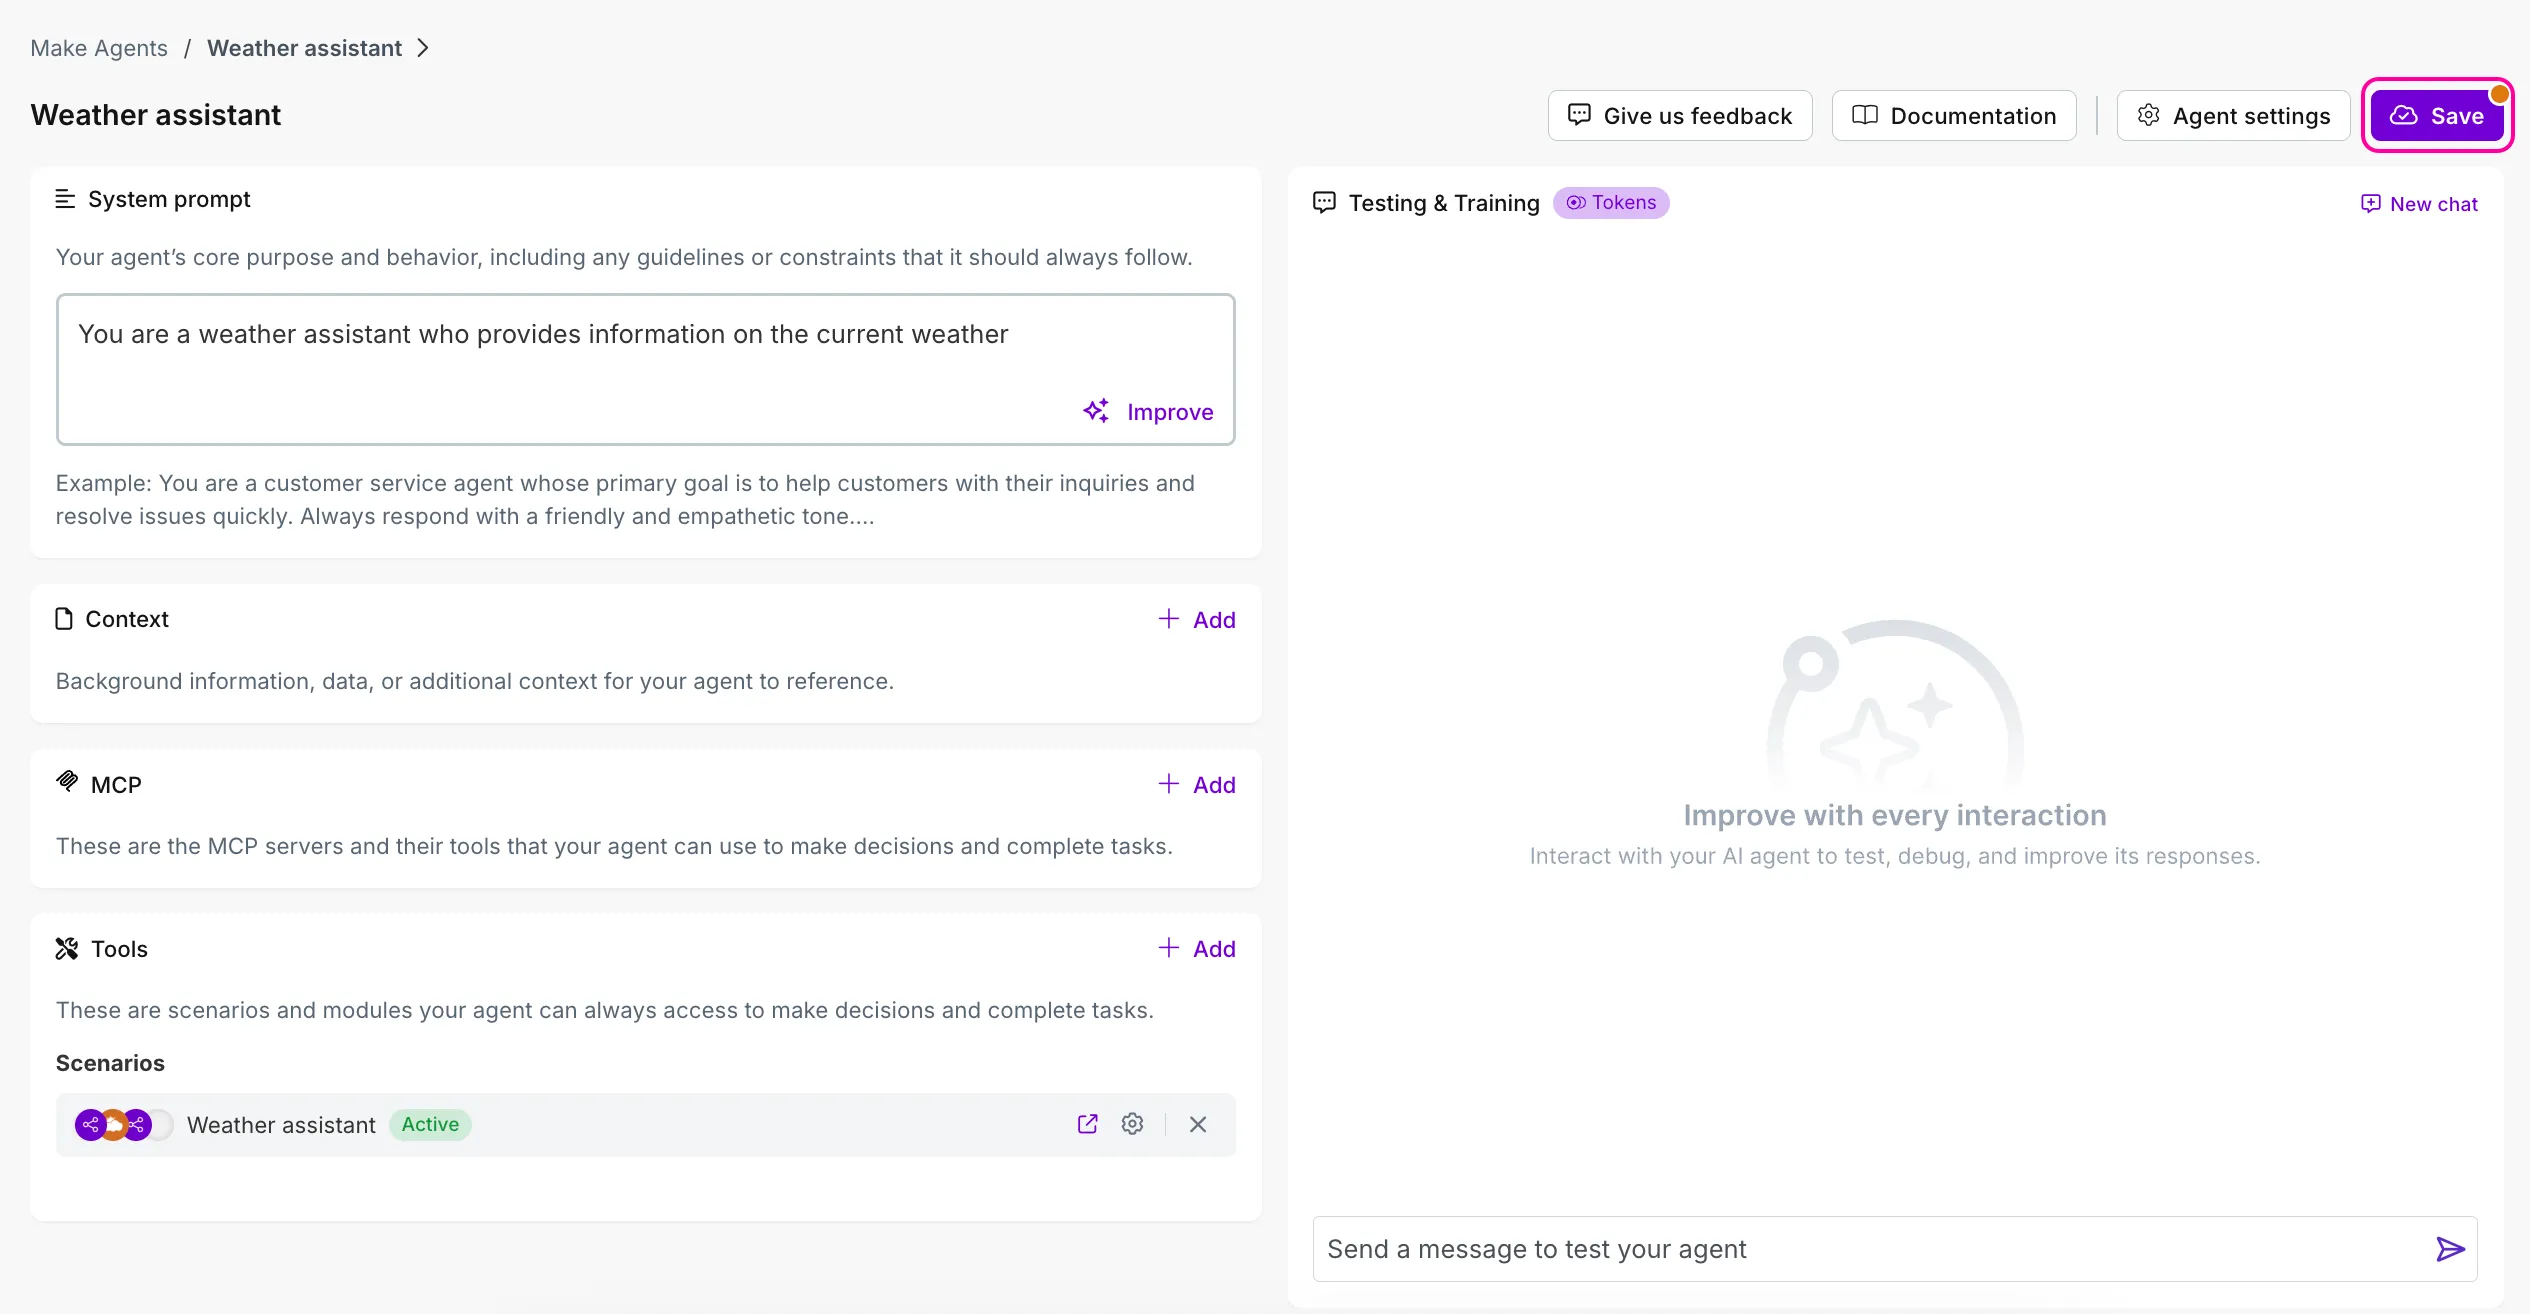Click the Tools section wrench icon

tap(67, 948)
